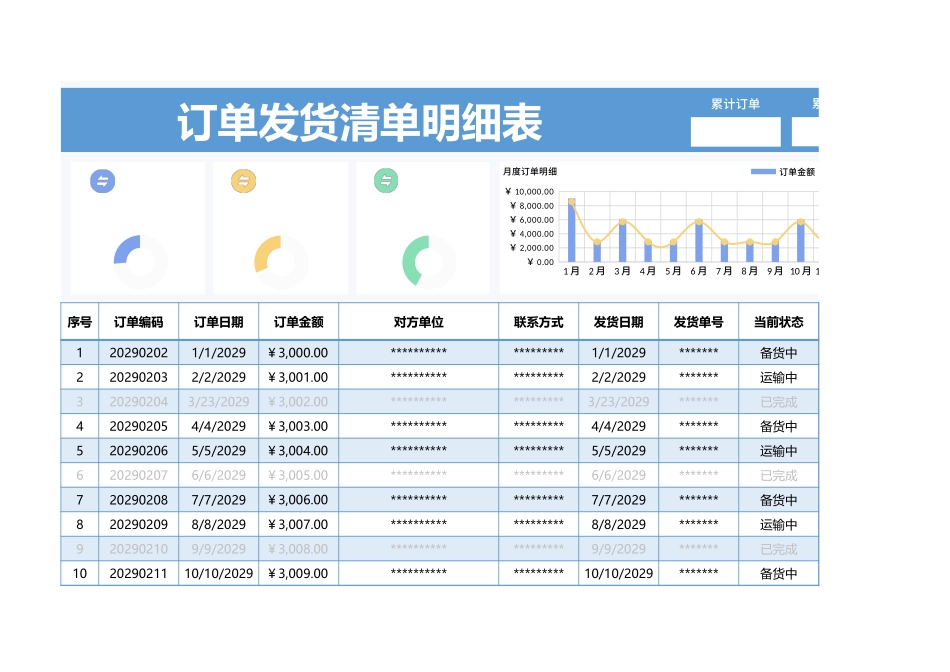Click the 对方单位 header cell
This screenshot has height=672, width=950.
point(418,322)
